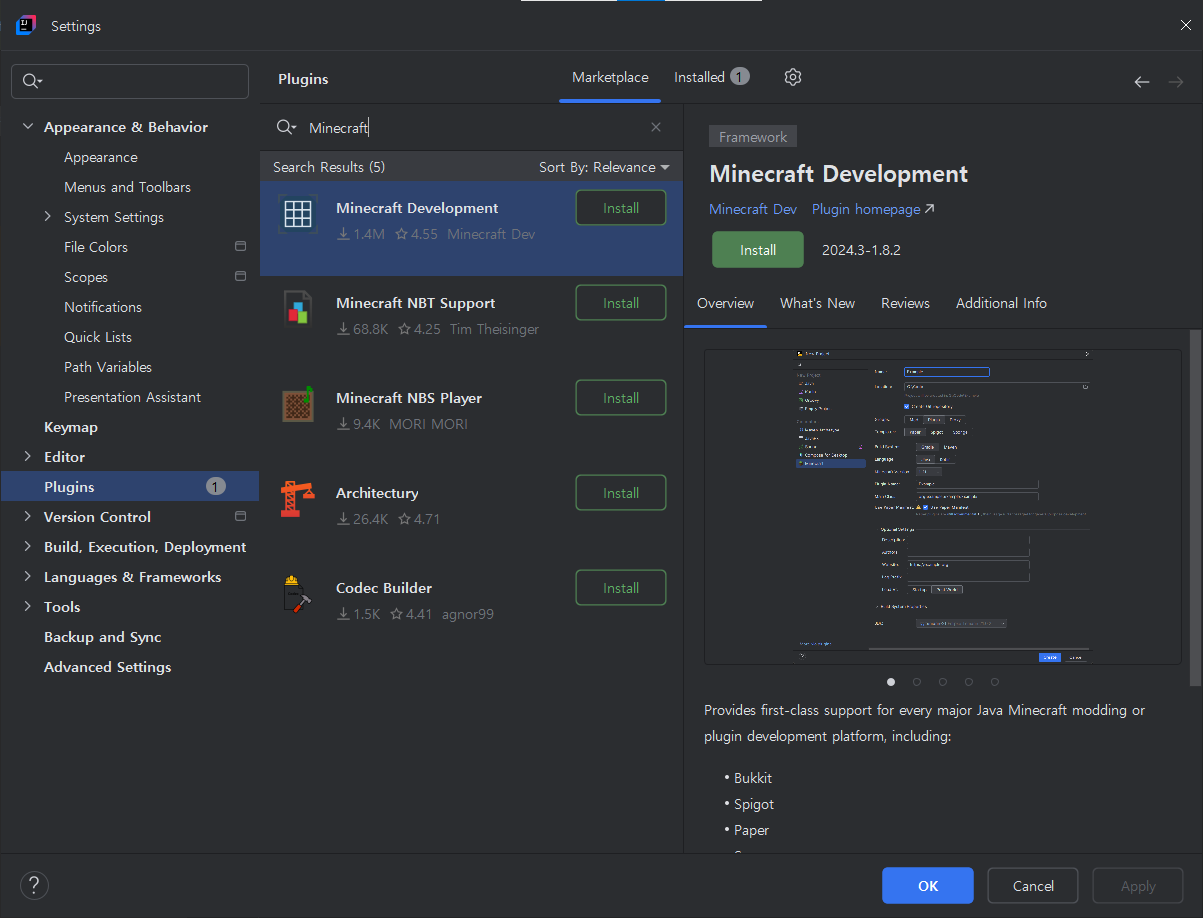
Task: Open the Minecraft Dev vendor link
Action: click(x=753, y=209)
